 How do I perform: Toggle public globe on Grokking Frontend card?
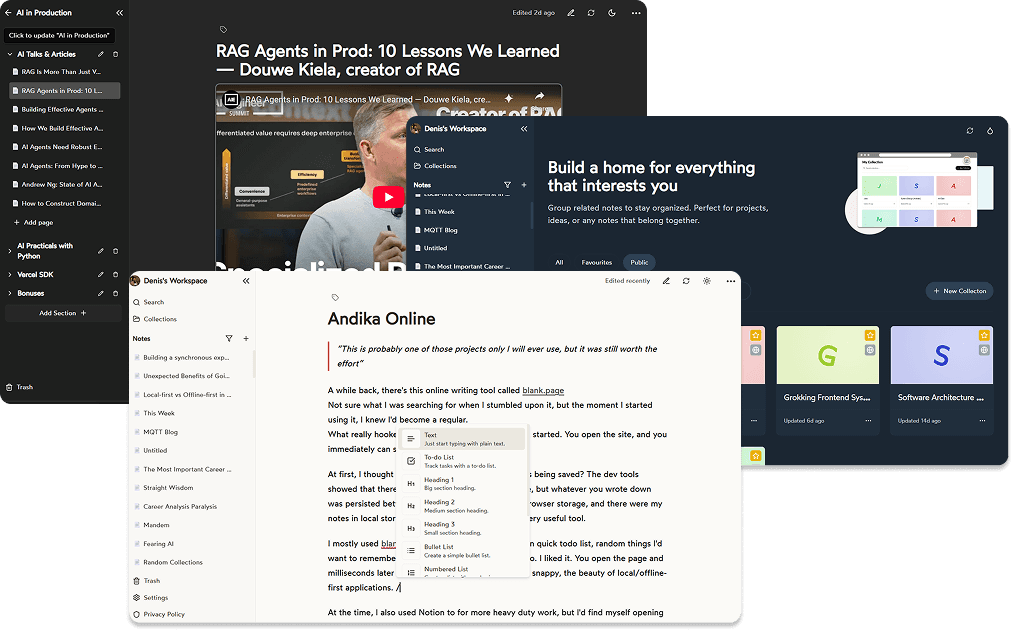coord(870,351)
